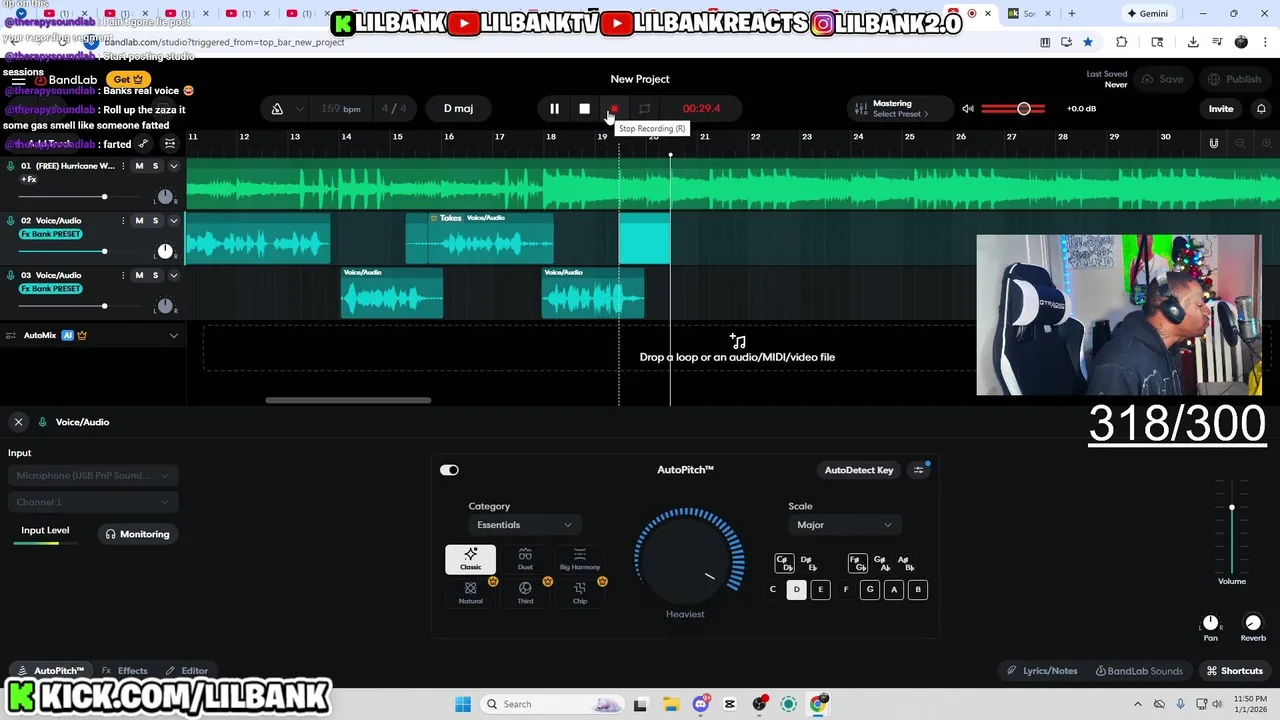
Task: Expand track 01 options chevron
Action: coord(173,166)
